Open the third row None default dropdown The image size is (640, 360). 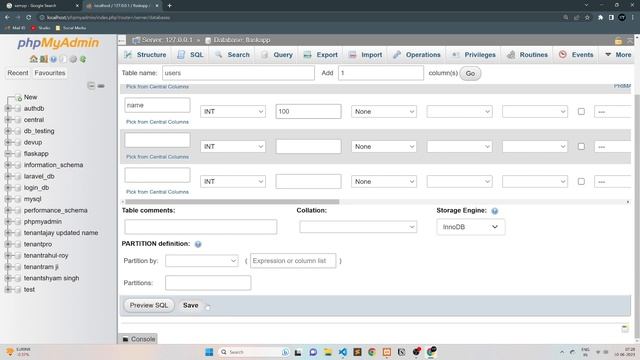pyautogui.click(x=384, y=182)
